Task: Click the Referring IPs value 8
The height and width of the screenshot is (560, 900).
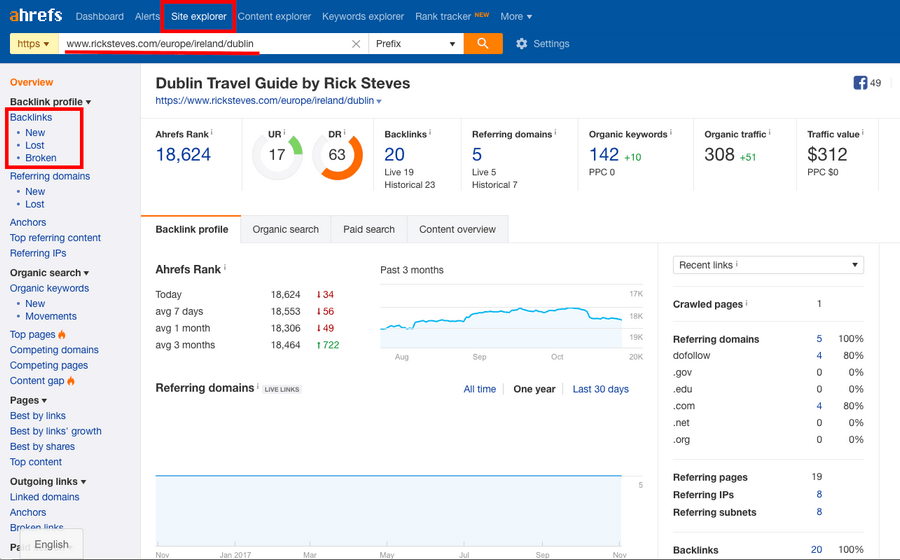Action: 819,494
